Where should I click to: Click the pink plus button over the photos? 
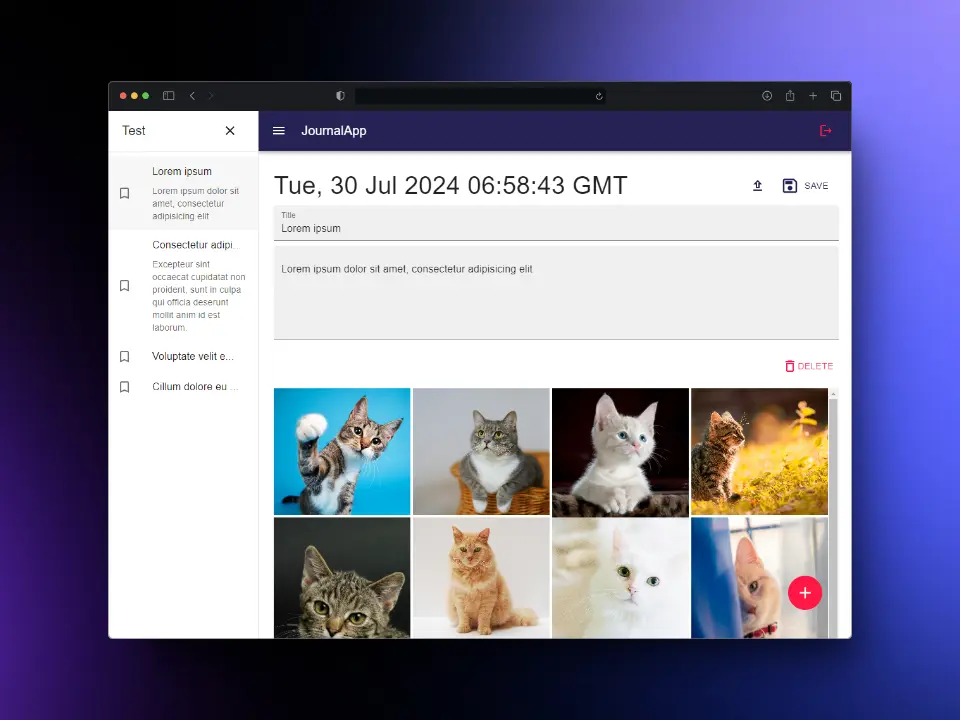805,593
